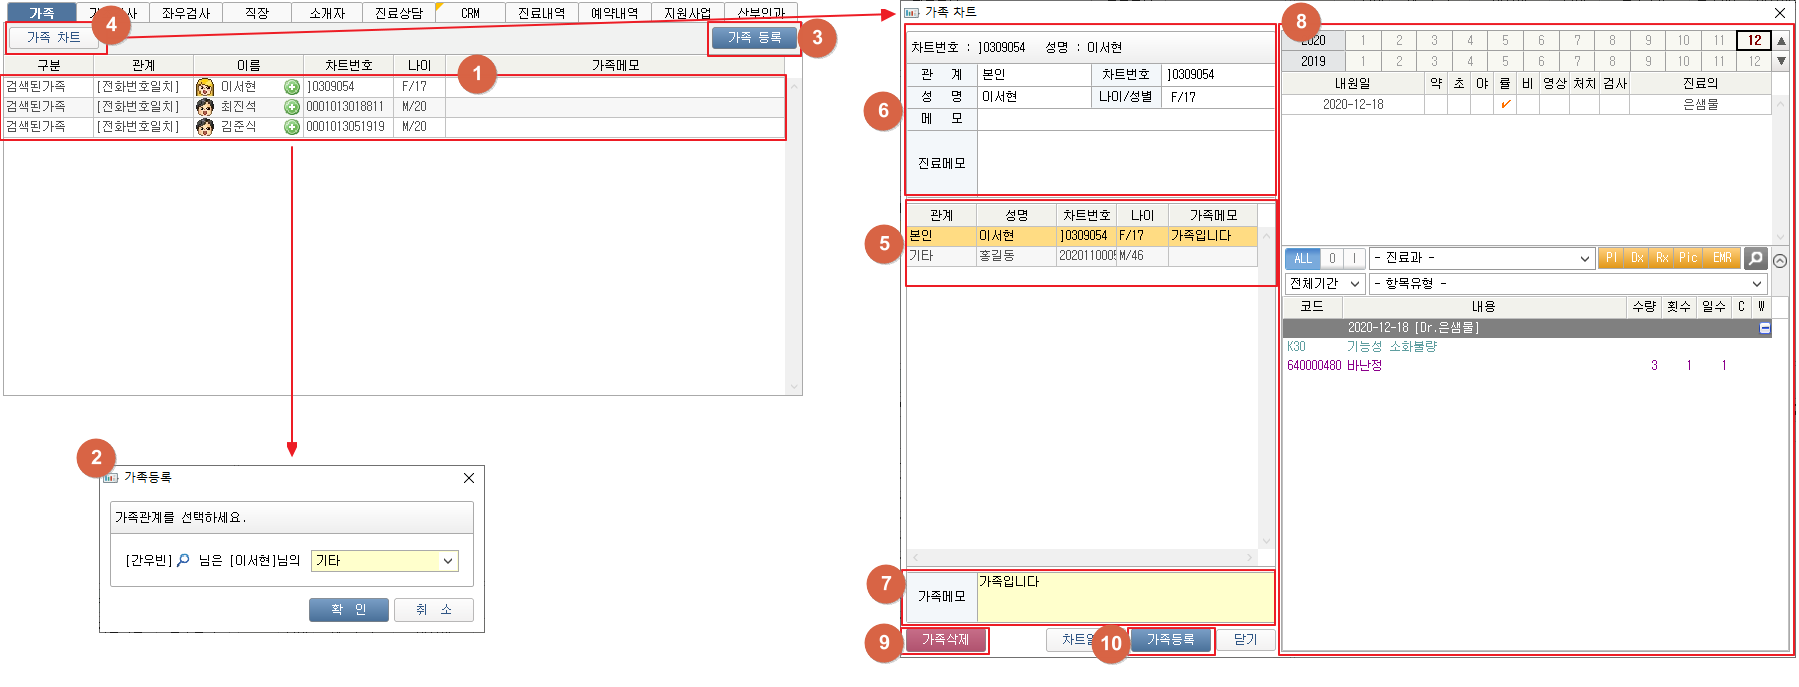Image resolution: width=1799 pixels, height=687 pixels.
Task: Select the ALL filter toggle
Action: coord(1302,258)
